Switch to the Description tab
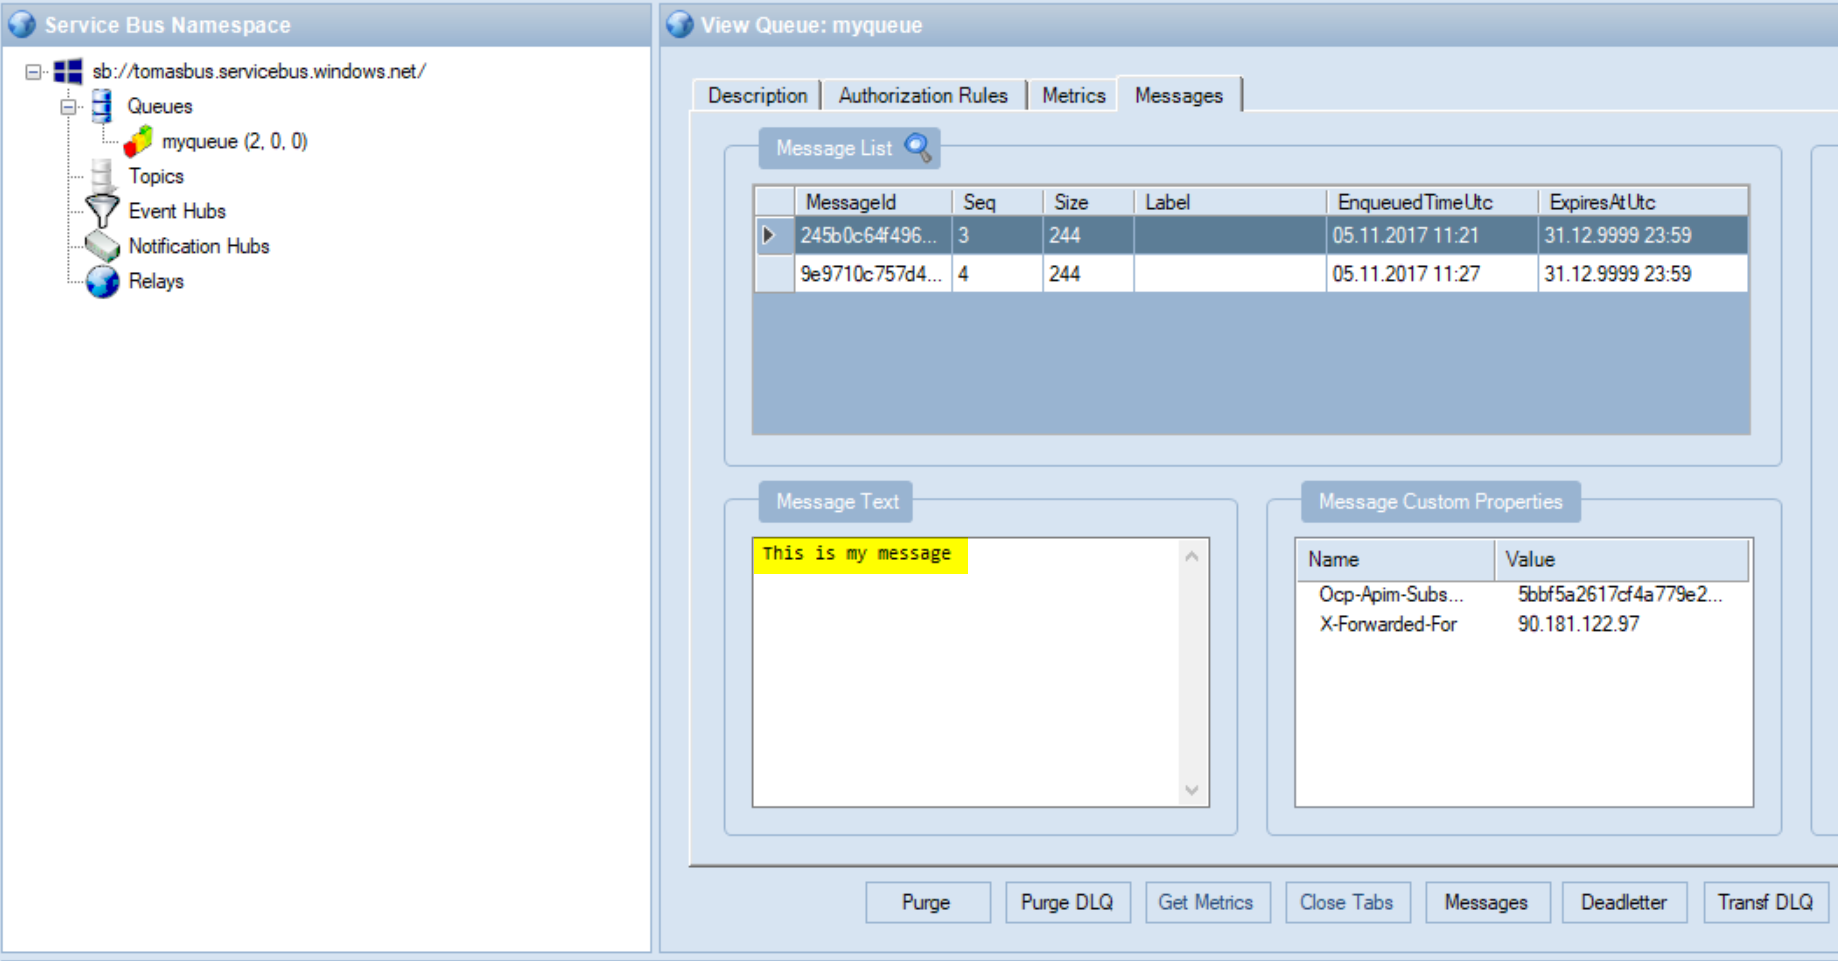1838x961 pixels. click(x=757, y=96)
